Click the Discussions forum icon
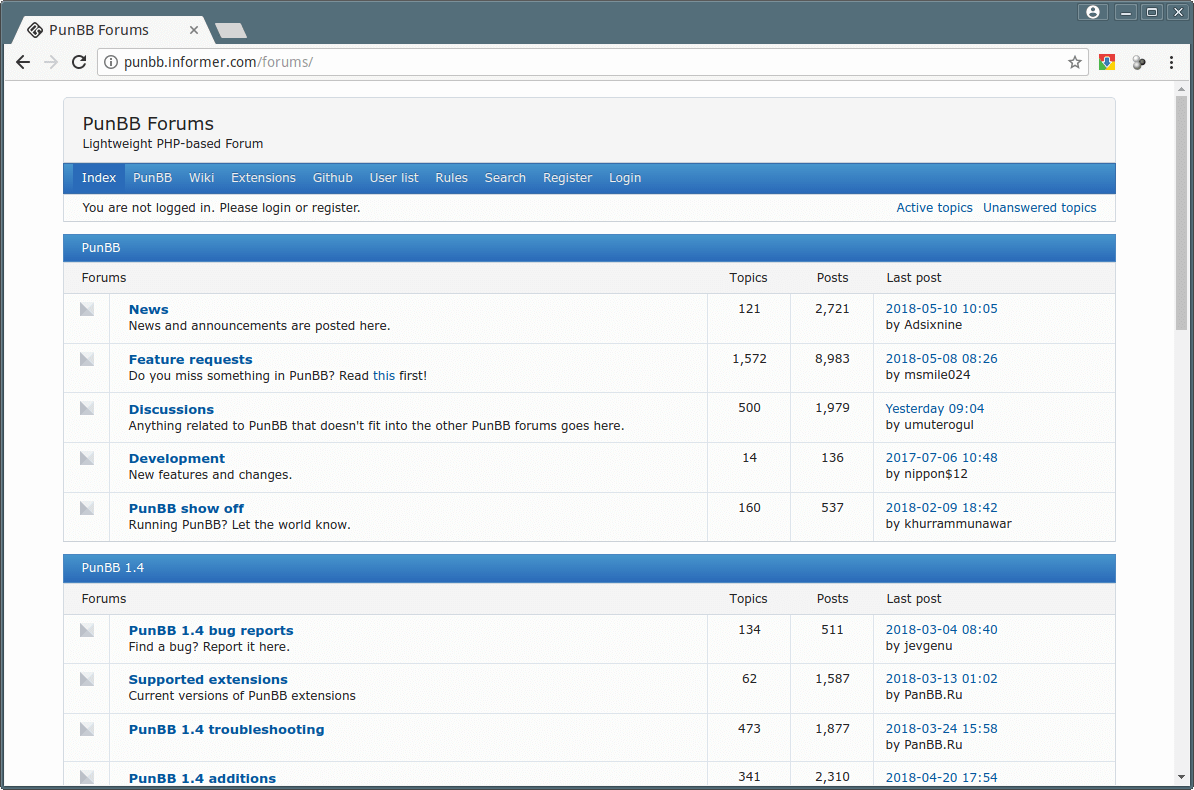This screenshot has width=1194, height=790. pyautogui.click(x=86, y=408)
